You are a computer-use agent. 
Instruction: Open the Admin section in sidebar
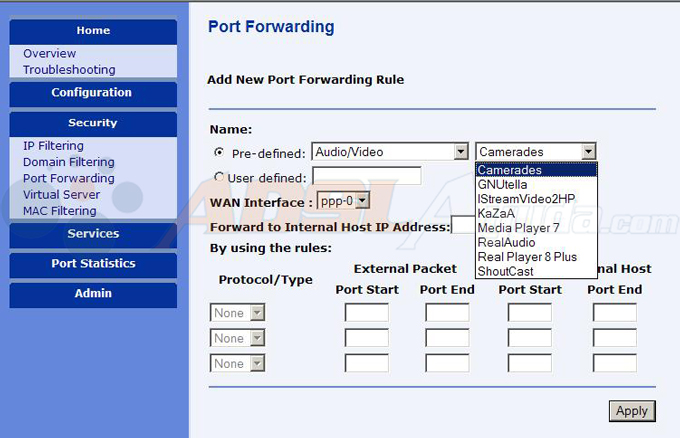[x=93, y=294]
